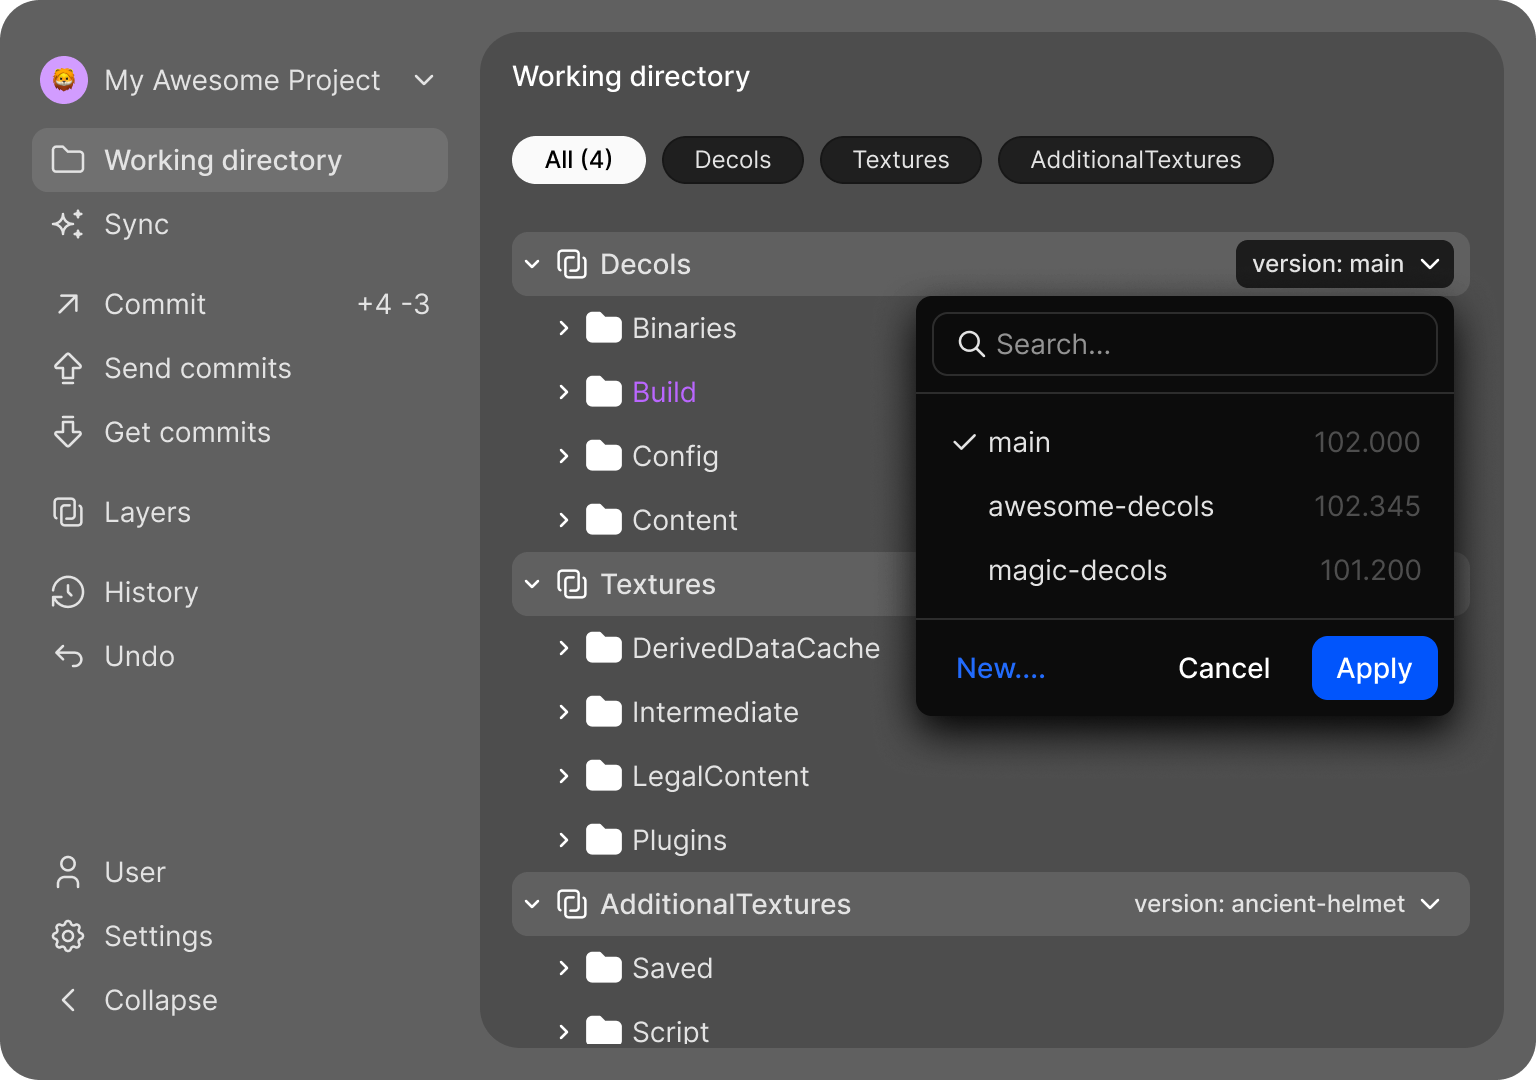Image resolution: width=1536 pixels, height=1080 pixels.
Task: Click the Sync sparkle icon
Action: 68,224
